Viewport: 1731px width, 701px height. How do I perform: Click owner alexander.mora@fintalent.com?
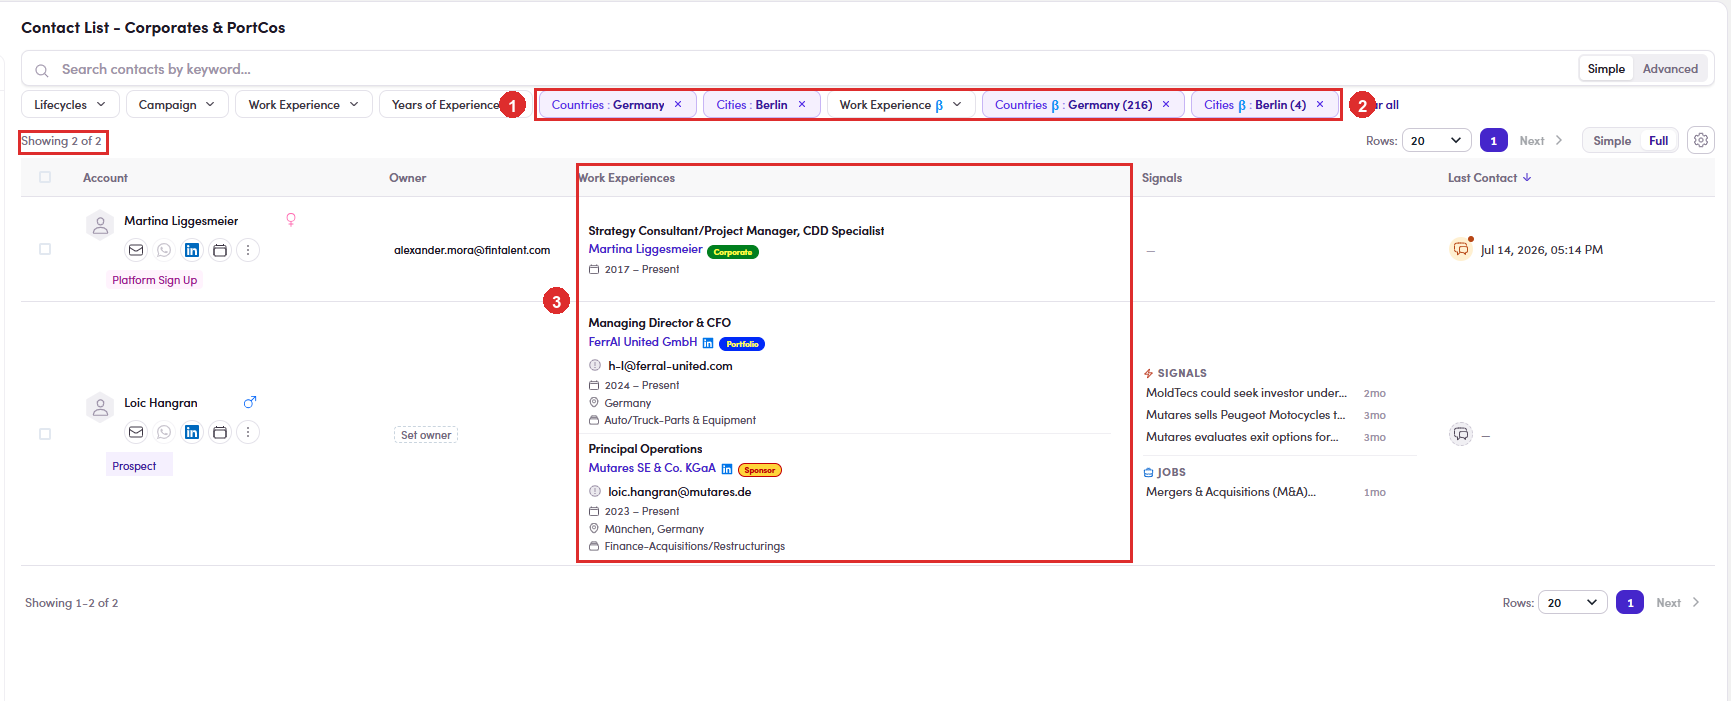[x=472, y=250]
